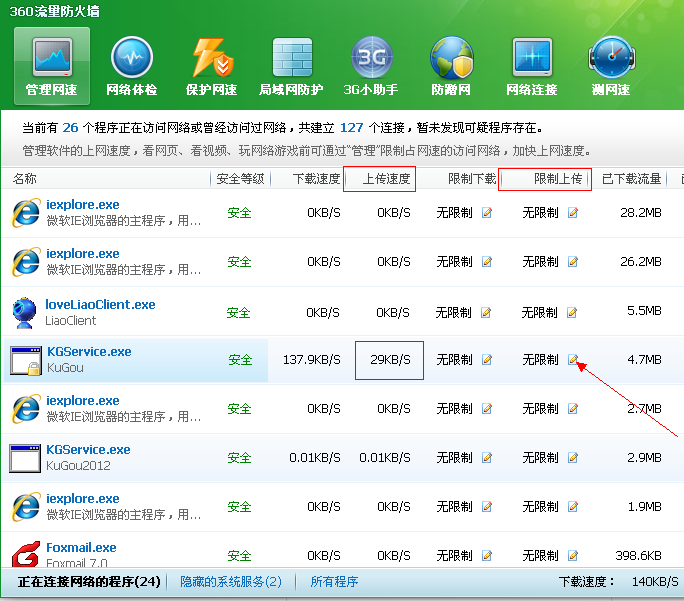Image resolution: width=684 pixels, height=601 pixels.
Task: Switch to 正在连接网络的程序(24) tab
Action: (89, 581)
